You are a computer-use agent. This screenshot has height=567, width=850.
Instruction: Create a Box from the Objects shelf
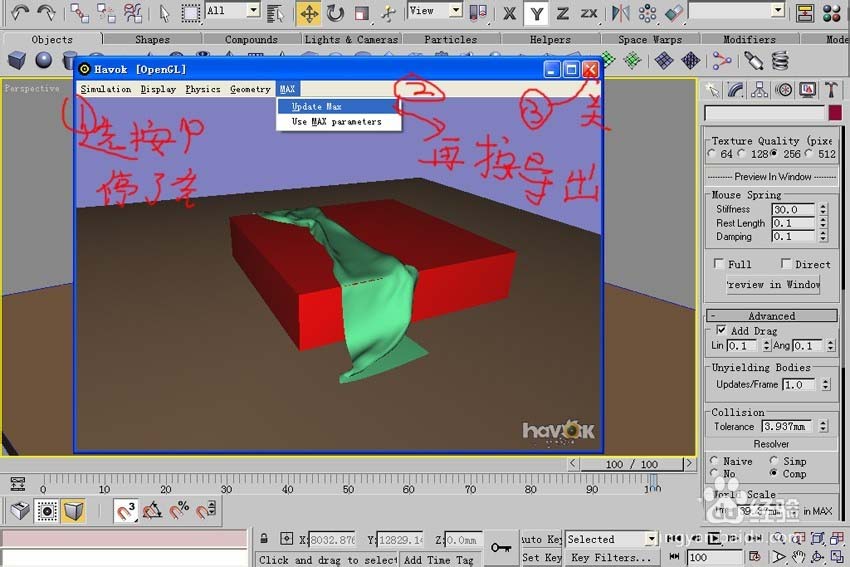(x=17, y=60)
